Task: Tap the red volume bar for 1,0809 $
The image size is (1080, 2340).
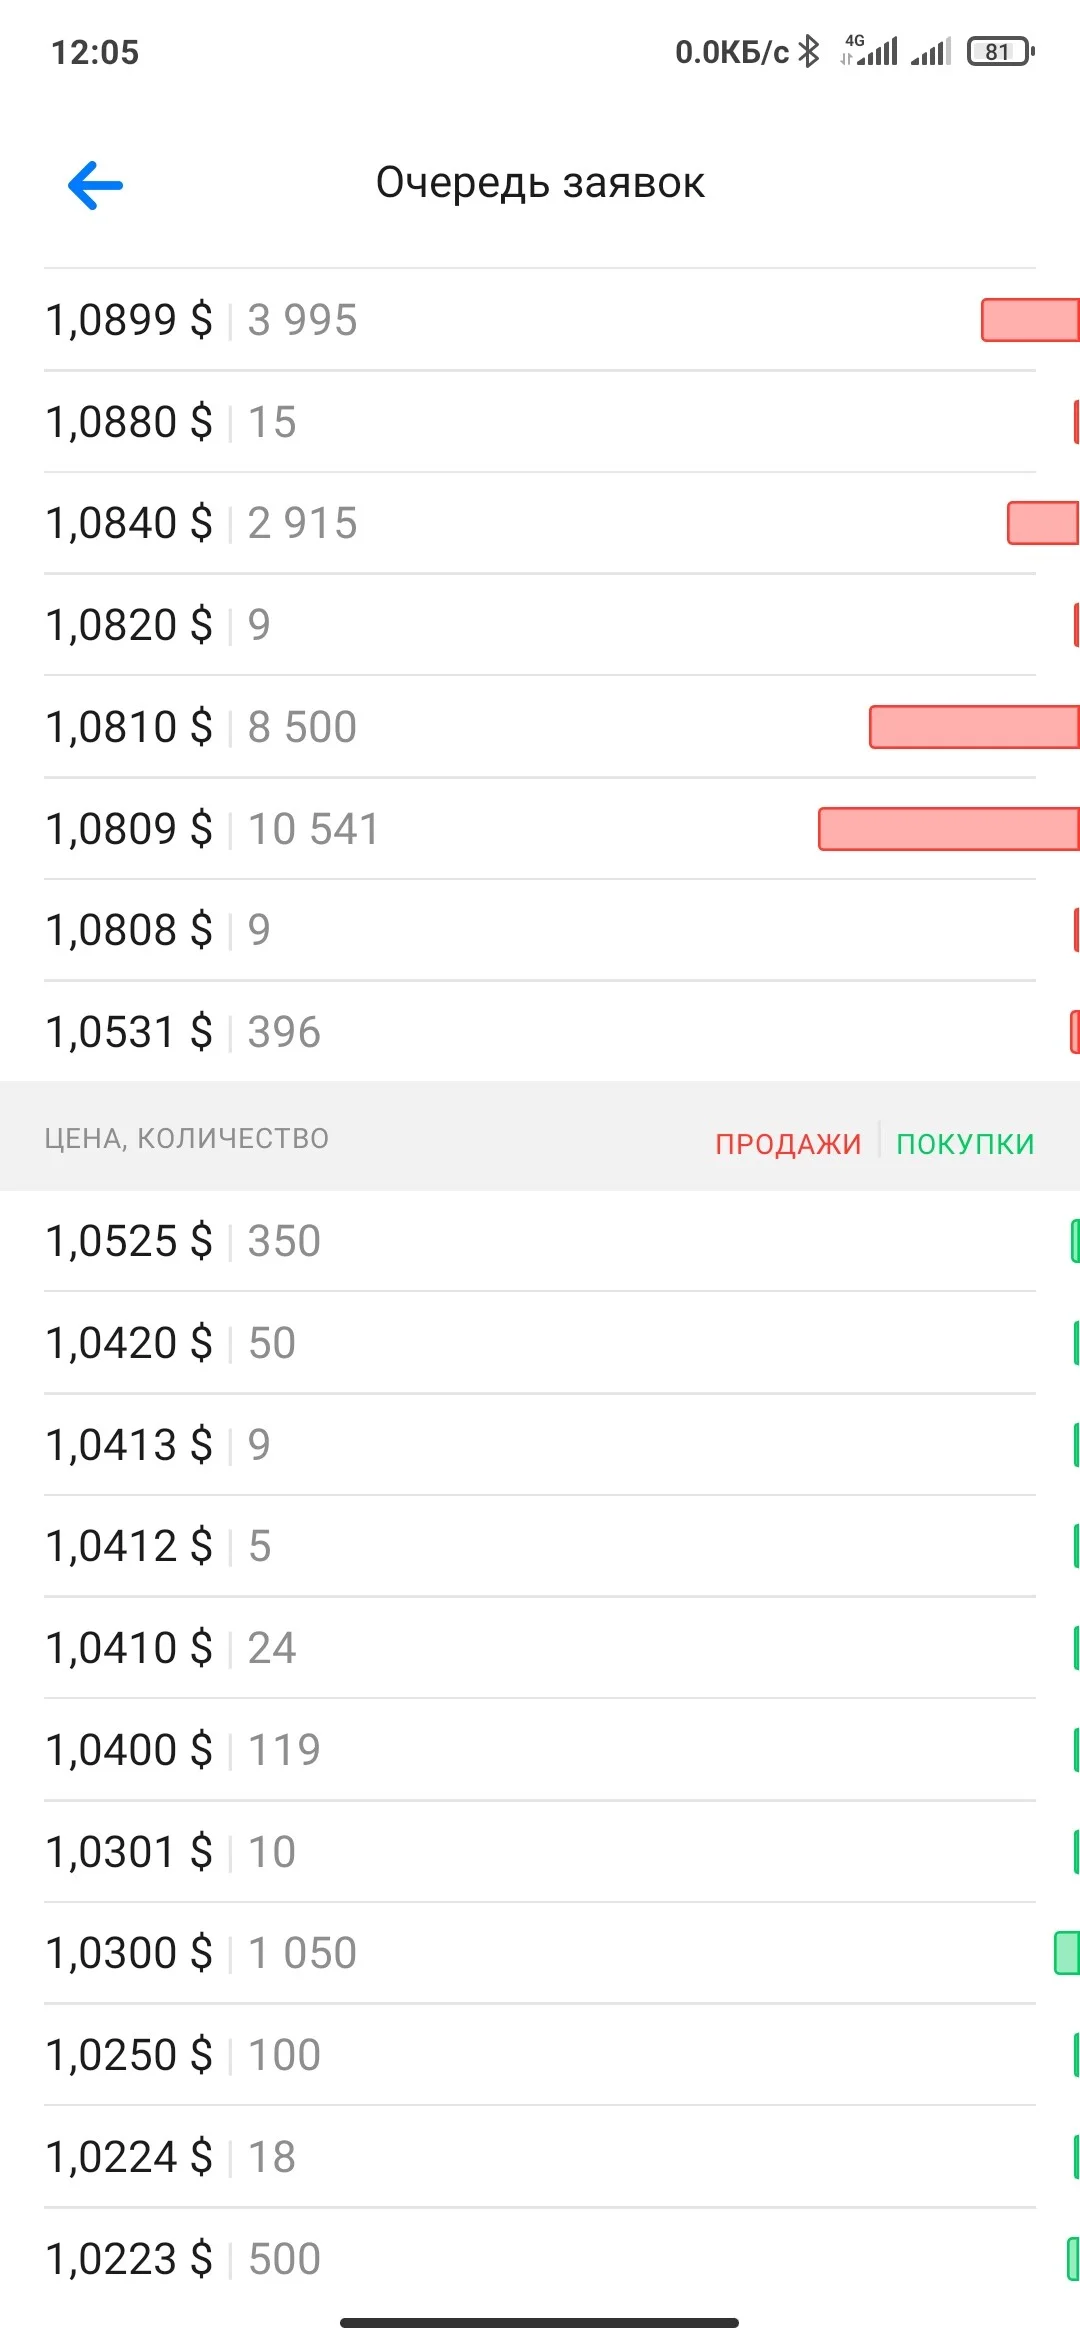Action: [949, 829]
